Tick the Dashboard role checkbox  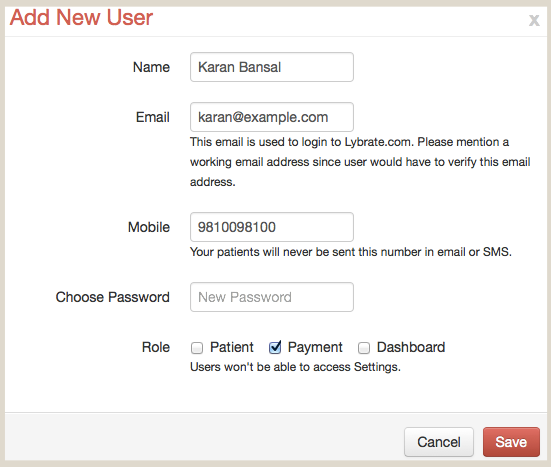point(364,348)
